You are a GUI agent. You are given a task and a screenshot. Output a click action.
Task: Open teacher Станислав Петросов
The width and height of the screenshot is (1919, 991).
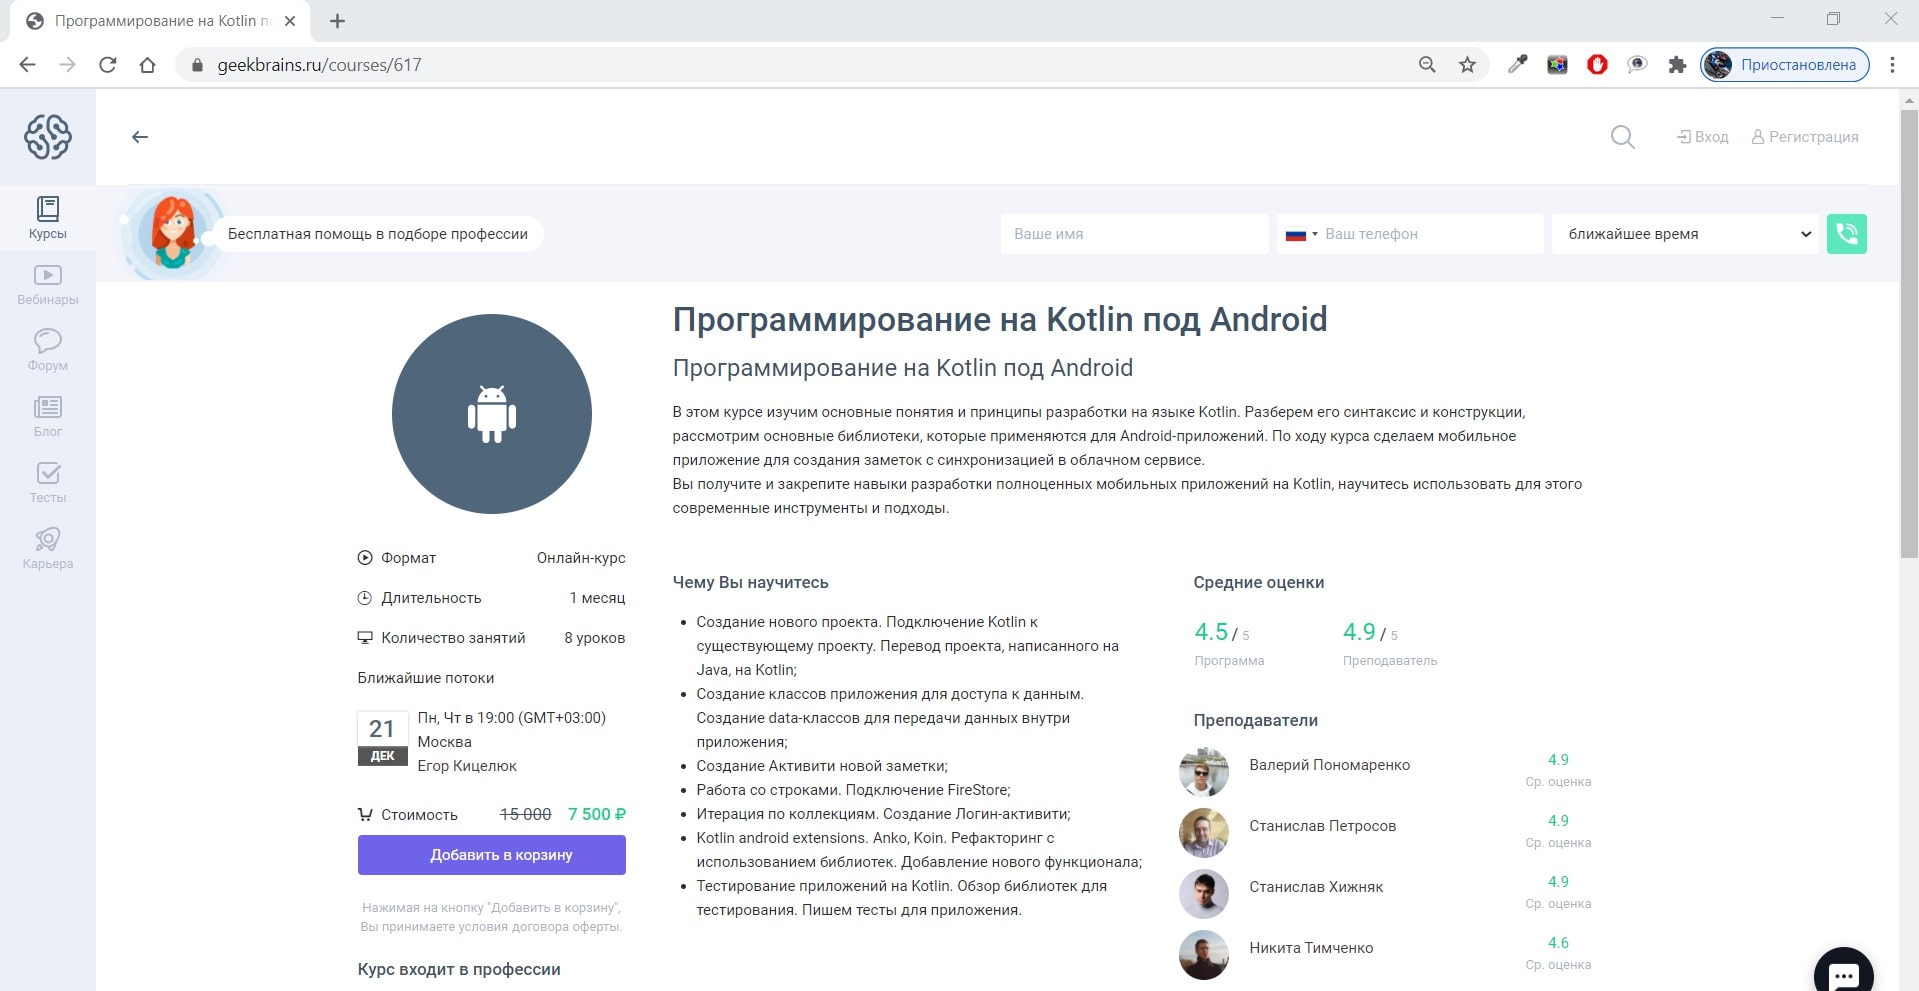coord(1322,826)
